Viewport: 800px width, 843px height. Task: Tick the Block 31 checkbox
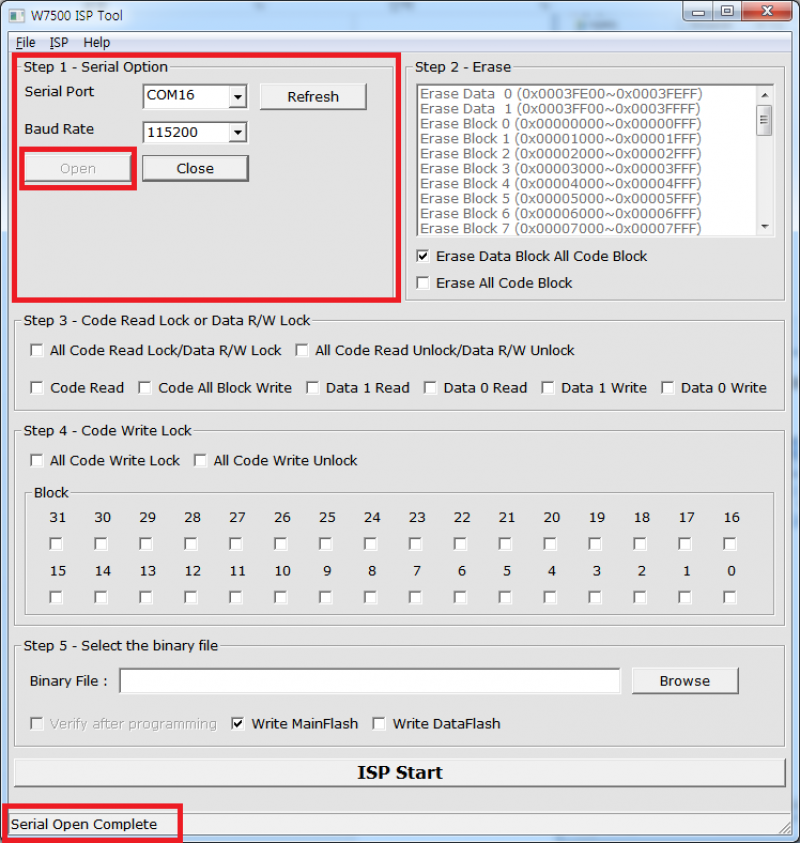(x=56, y=544)
